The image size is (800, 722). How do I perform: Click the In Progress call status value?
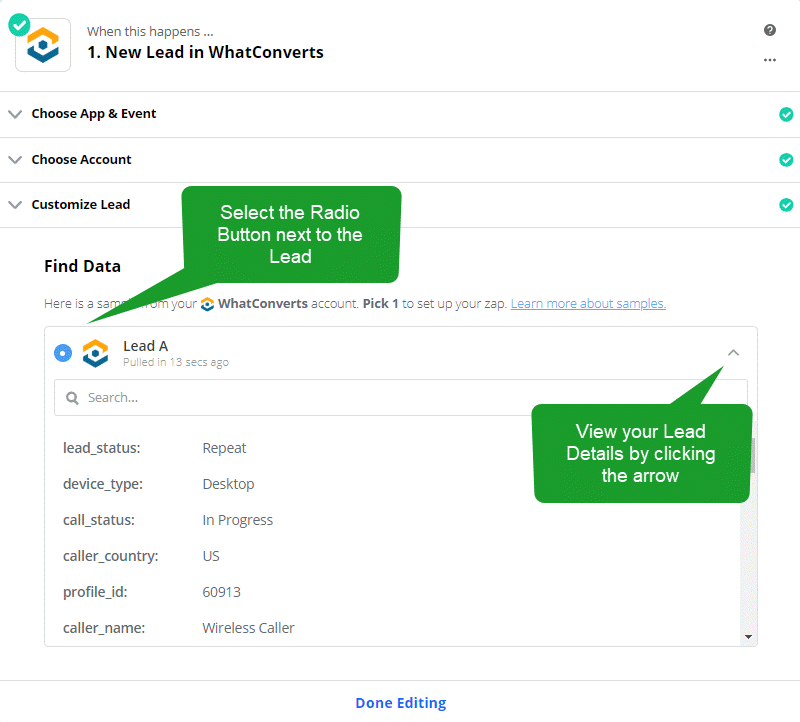(238, 520)
